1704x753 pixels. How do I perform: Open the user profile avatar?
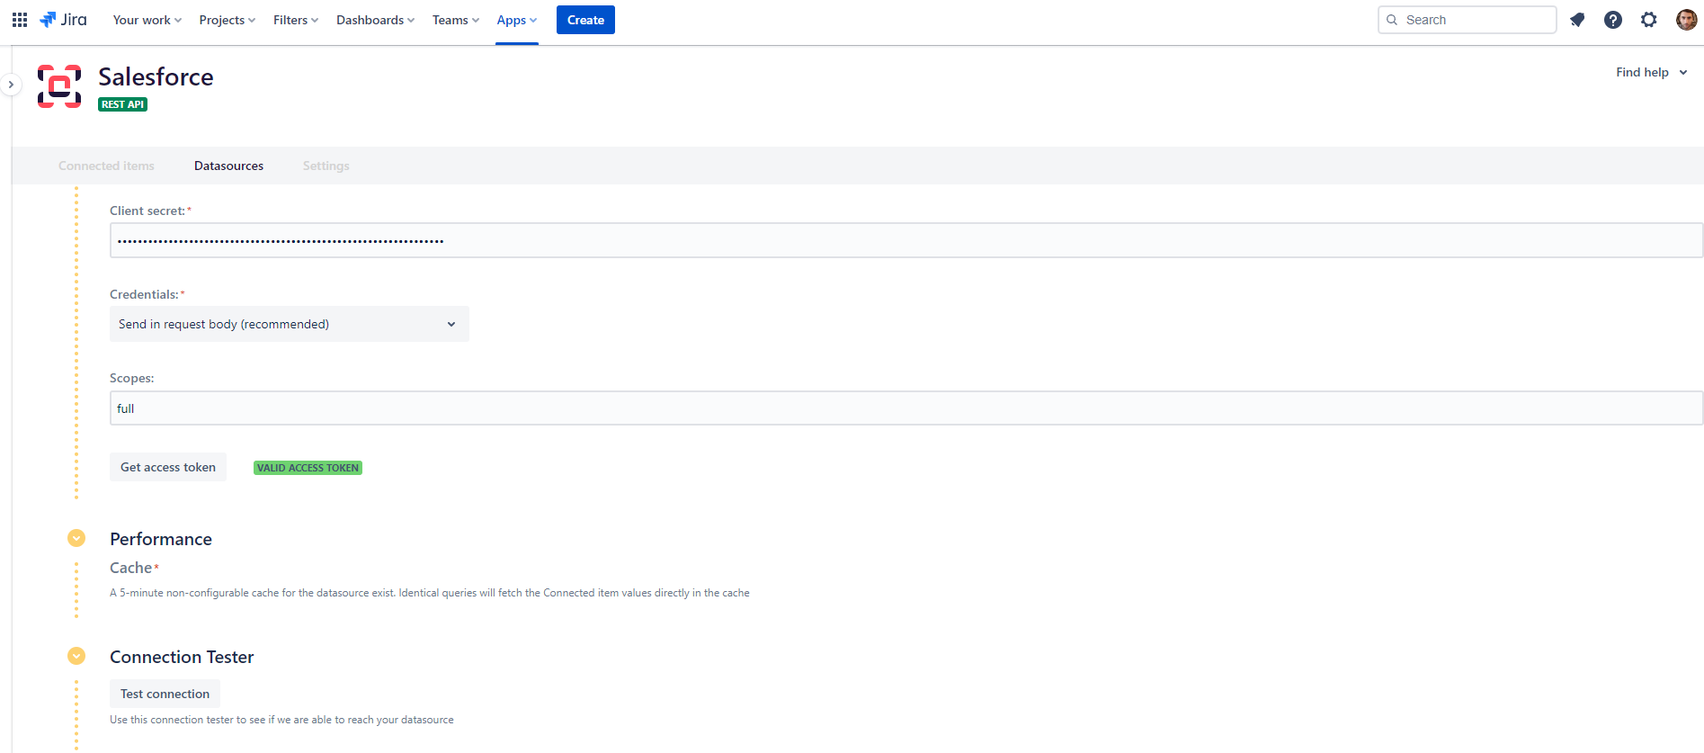point(1685,20)
